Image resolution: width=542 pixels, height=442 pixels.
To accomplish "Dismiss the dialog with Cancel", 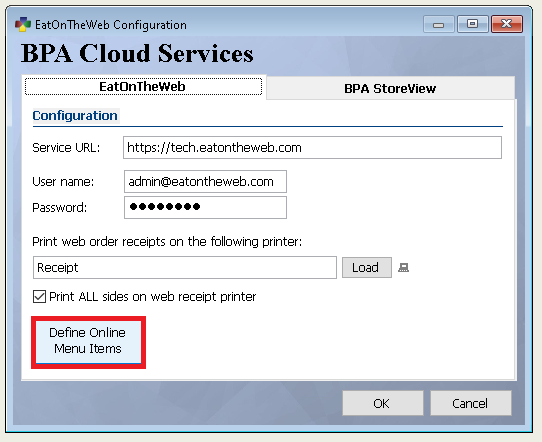I will click(x=470, y=403).
